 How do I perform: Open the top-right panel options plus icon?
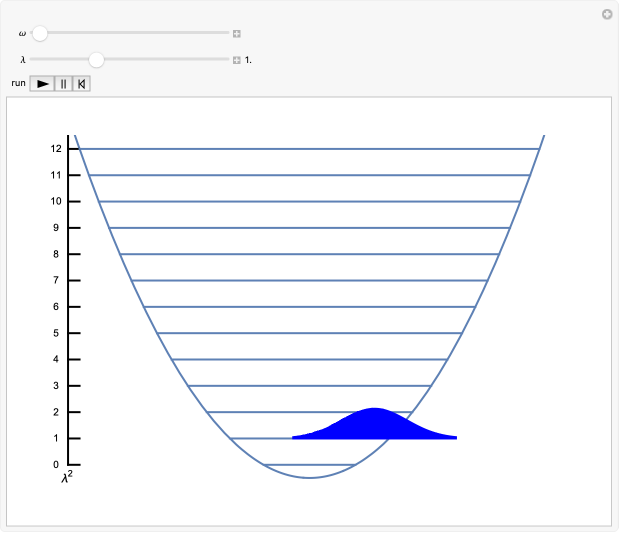coord(606,14)
